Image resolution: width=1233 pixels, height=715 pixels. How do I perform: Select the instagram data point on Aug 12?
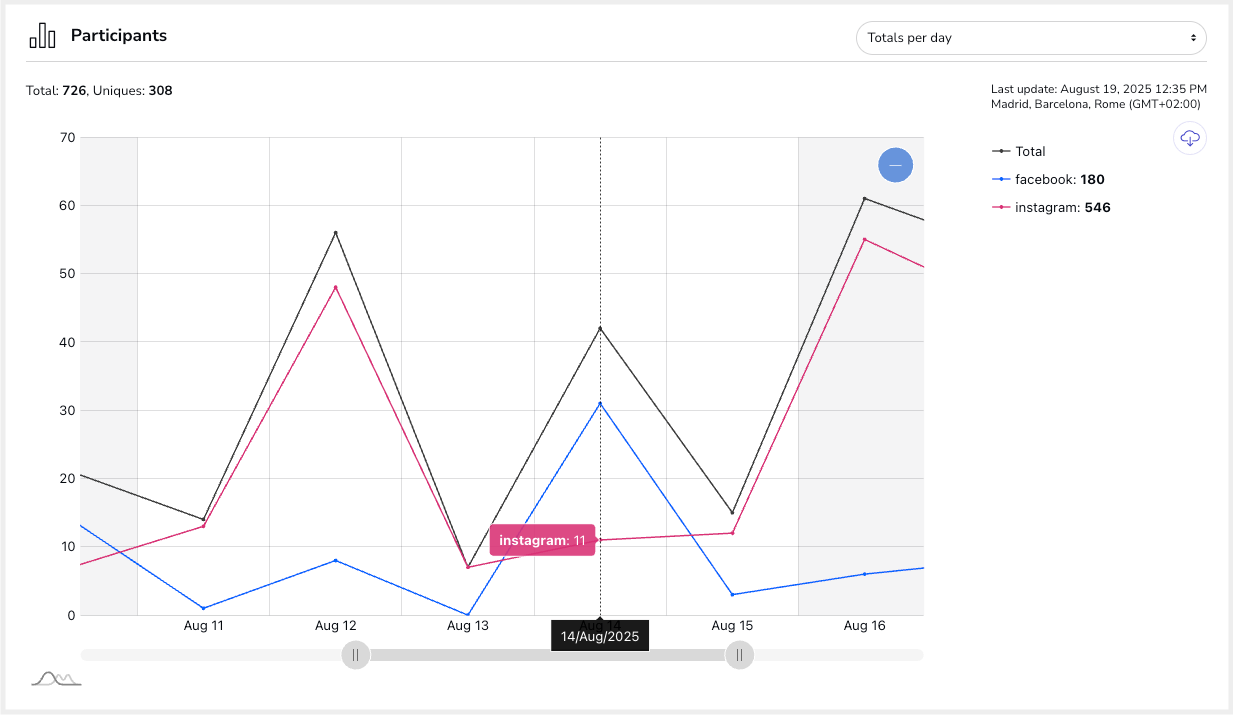(336, 288)
